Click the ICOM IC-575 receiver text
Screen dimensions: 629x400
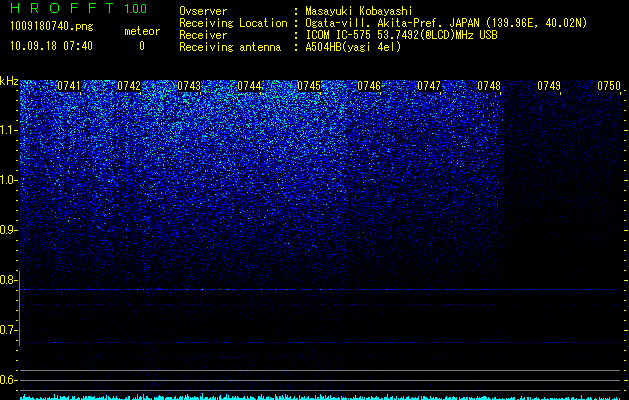(x=401, y=35)
